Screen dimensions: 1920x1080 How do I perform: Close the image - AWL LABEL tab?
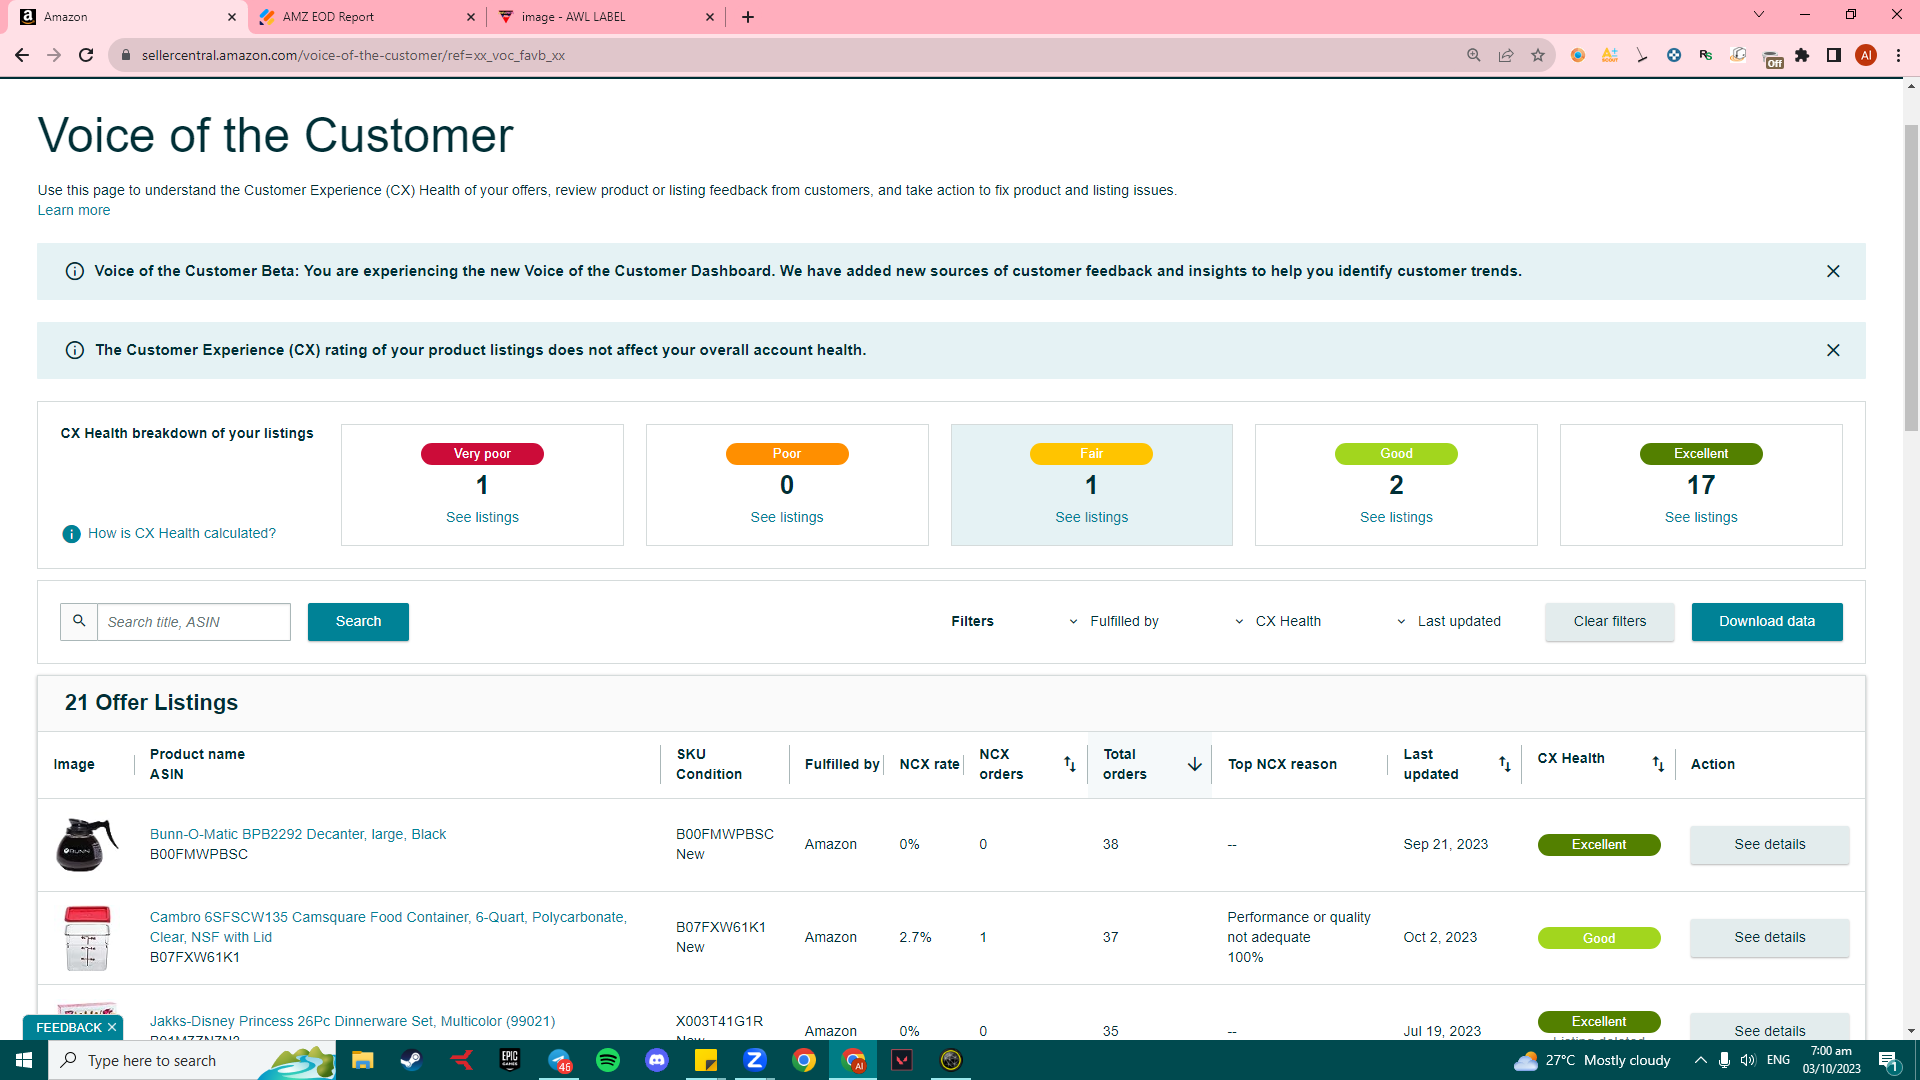pyautogui.click(x=710, y=17)
